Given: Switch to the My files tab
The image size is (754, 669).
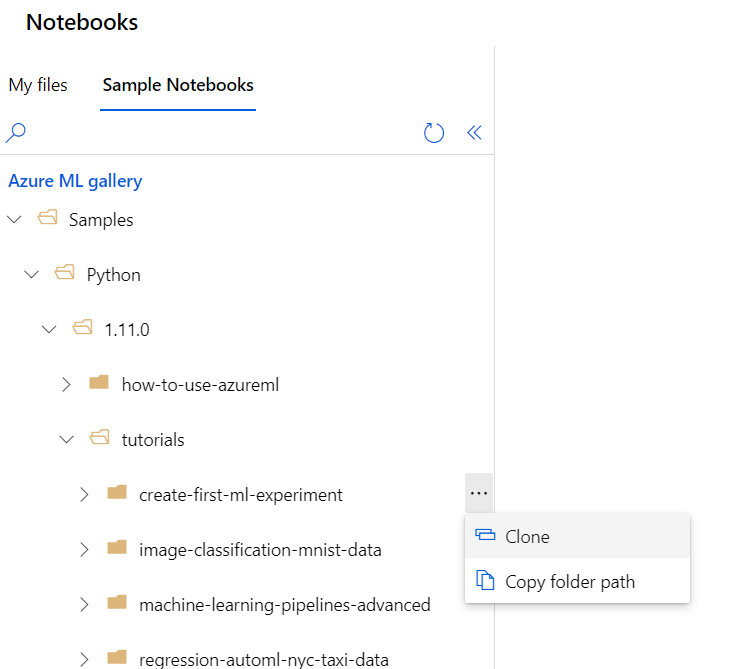Looking at the screenshot, I should [x=38, y=85].
